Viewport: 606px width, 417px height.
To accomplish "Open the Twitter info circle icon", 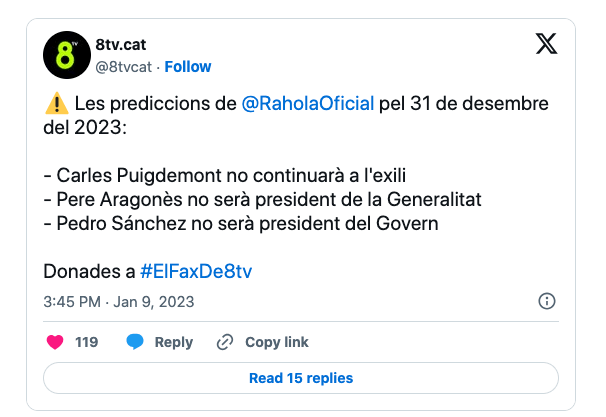I will pyautogui.click(x=547, y=301).
